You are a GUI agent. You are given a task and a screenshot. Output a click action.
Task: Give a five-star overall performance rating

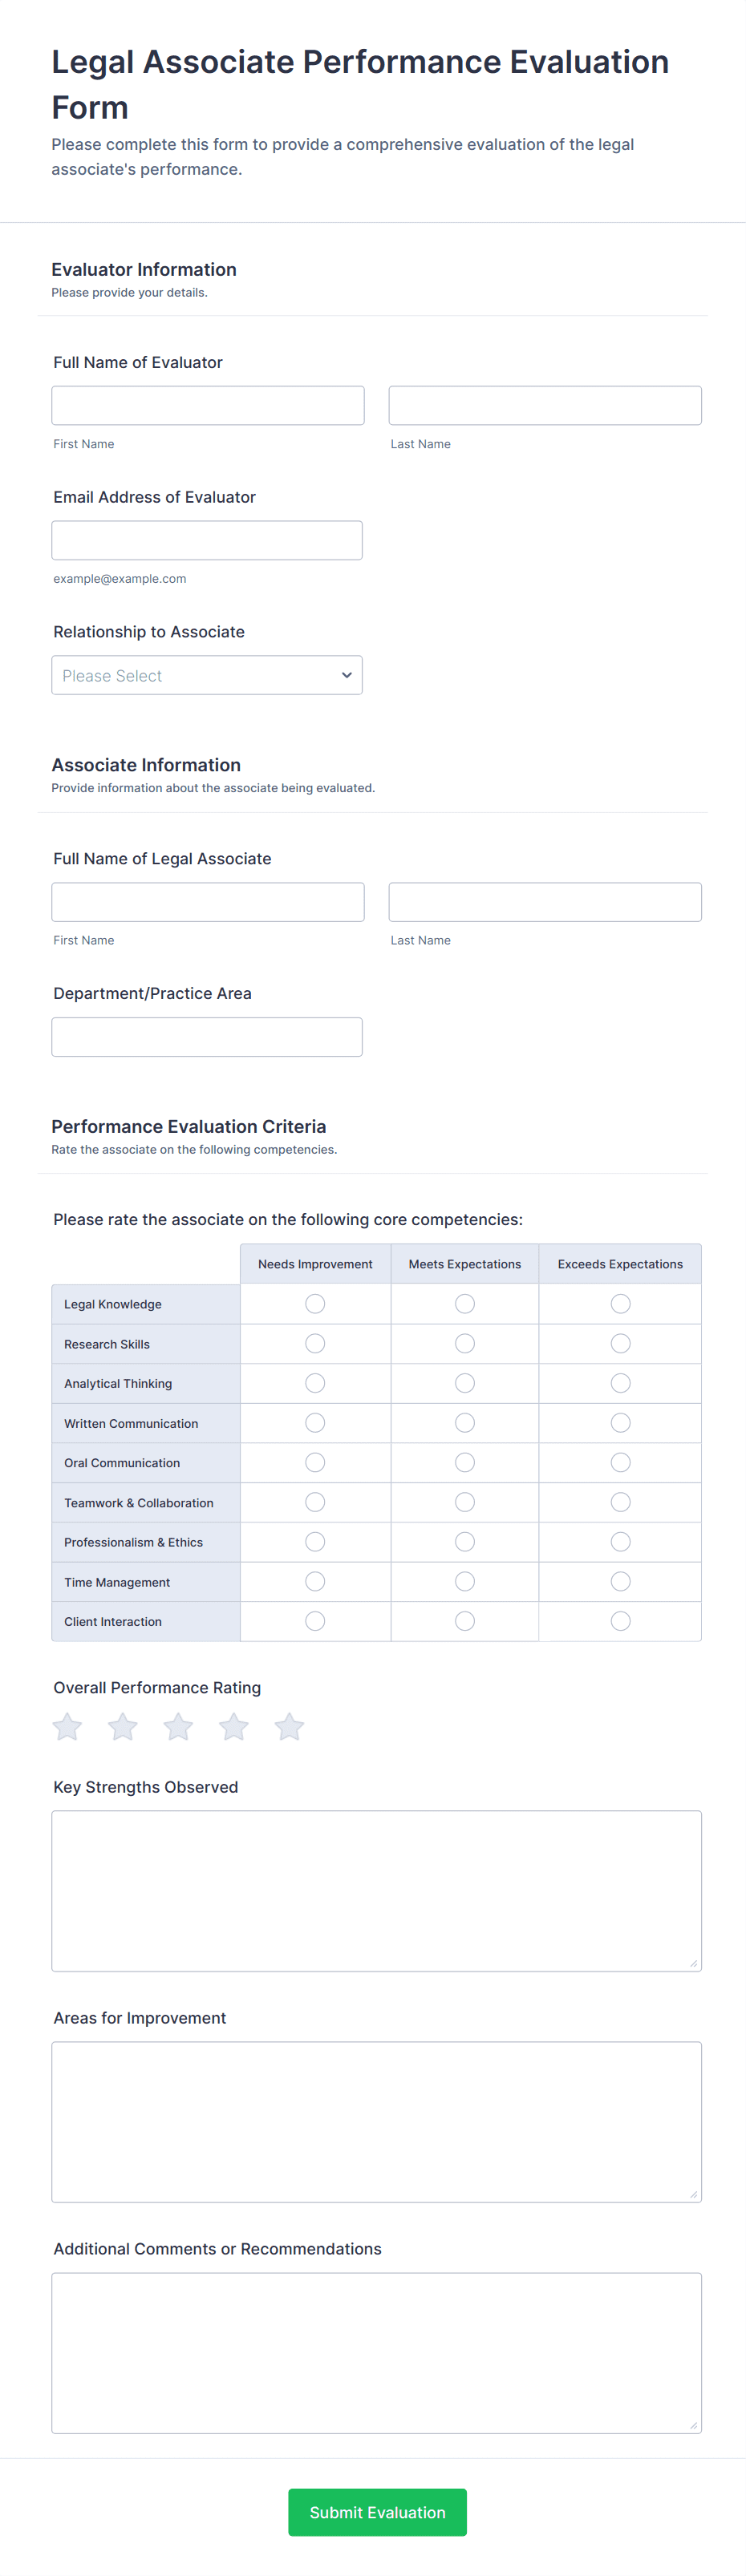pyautogui.click(x=289, y=1727)
